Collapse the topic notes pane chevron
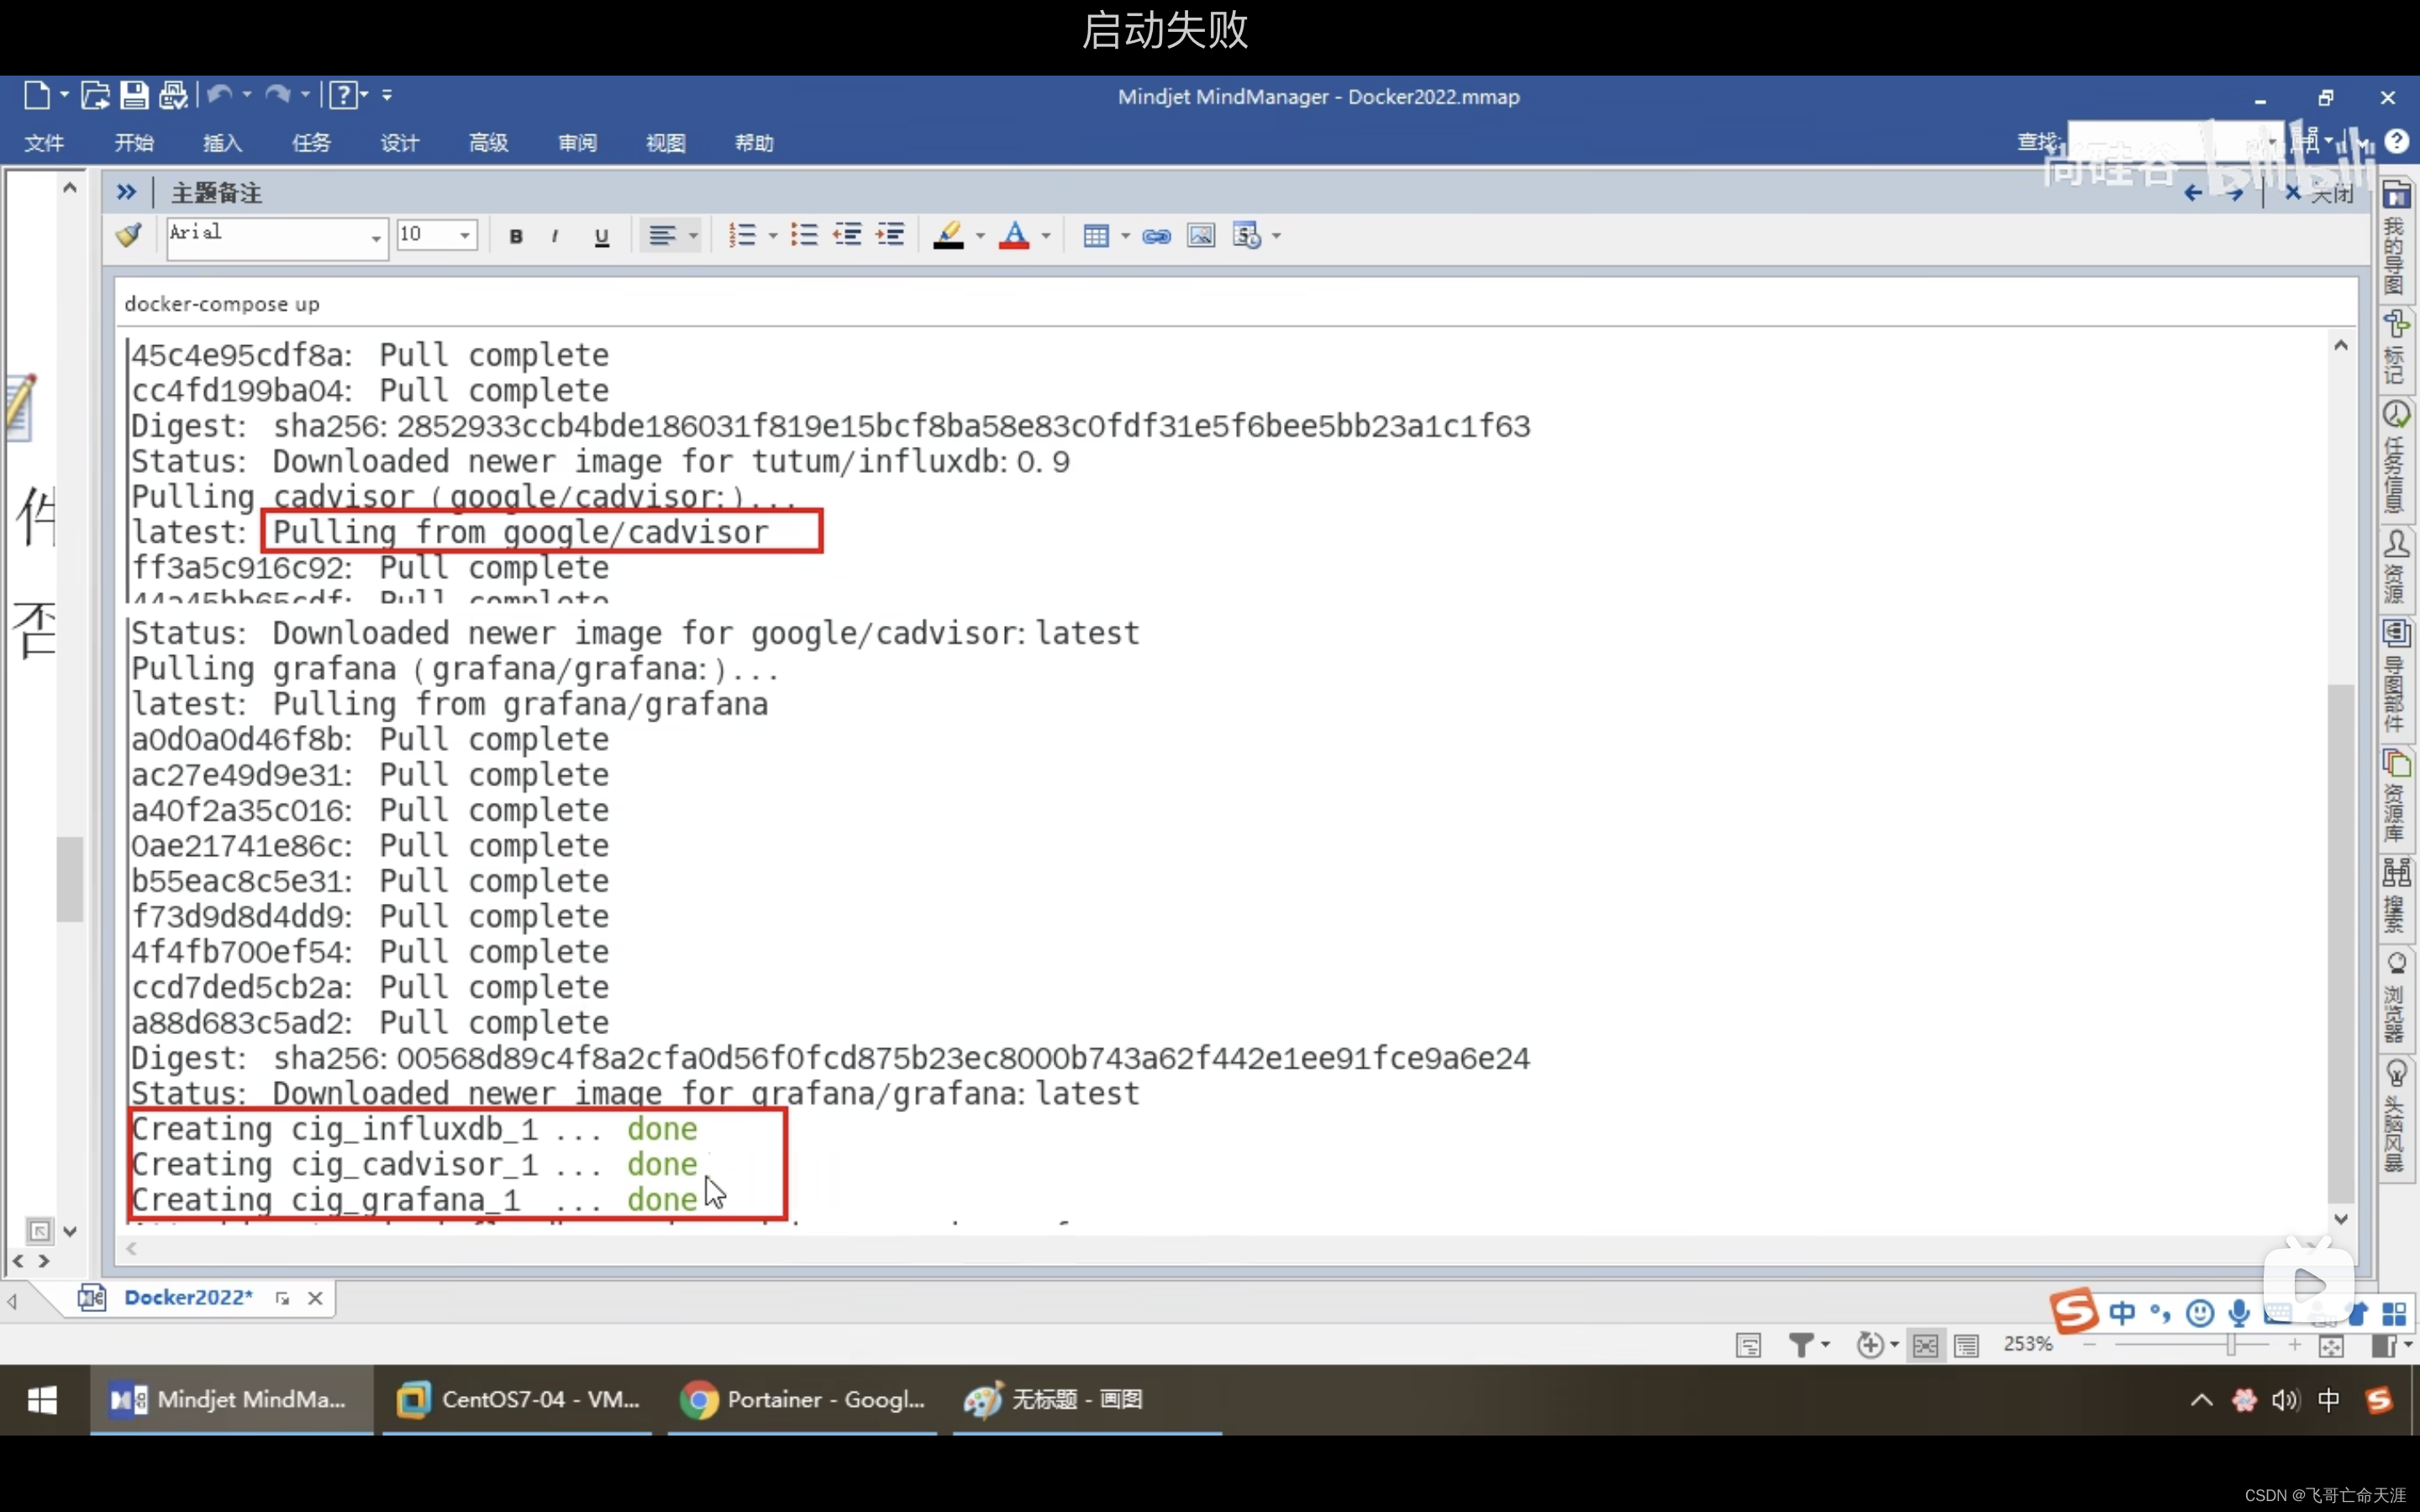The height and width of the screenshot is (1512, 2420). [126, 192]
